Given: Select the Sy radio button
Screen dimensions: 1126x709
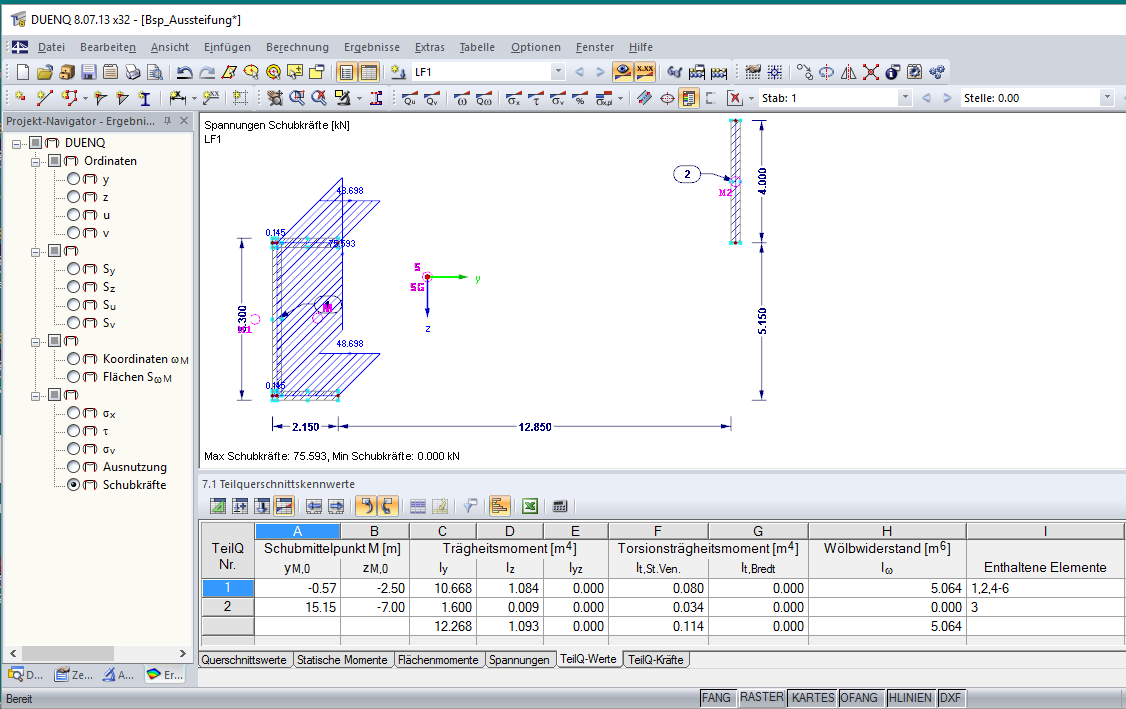Looking at the screenshot, I should coord(73,269).
